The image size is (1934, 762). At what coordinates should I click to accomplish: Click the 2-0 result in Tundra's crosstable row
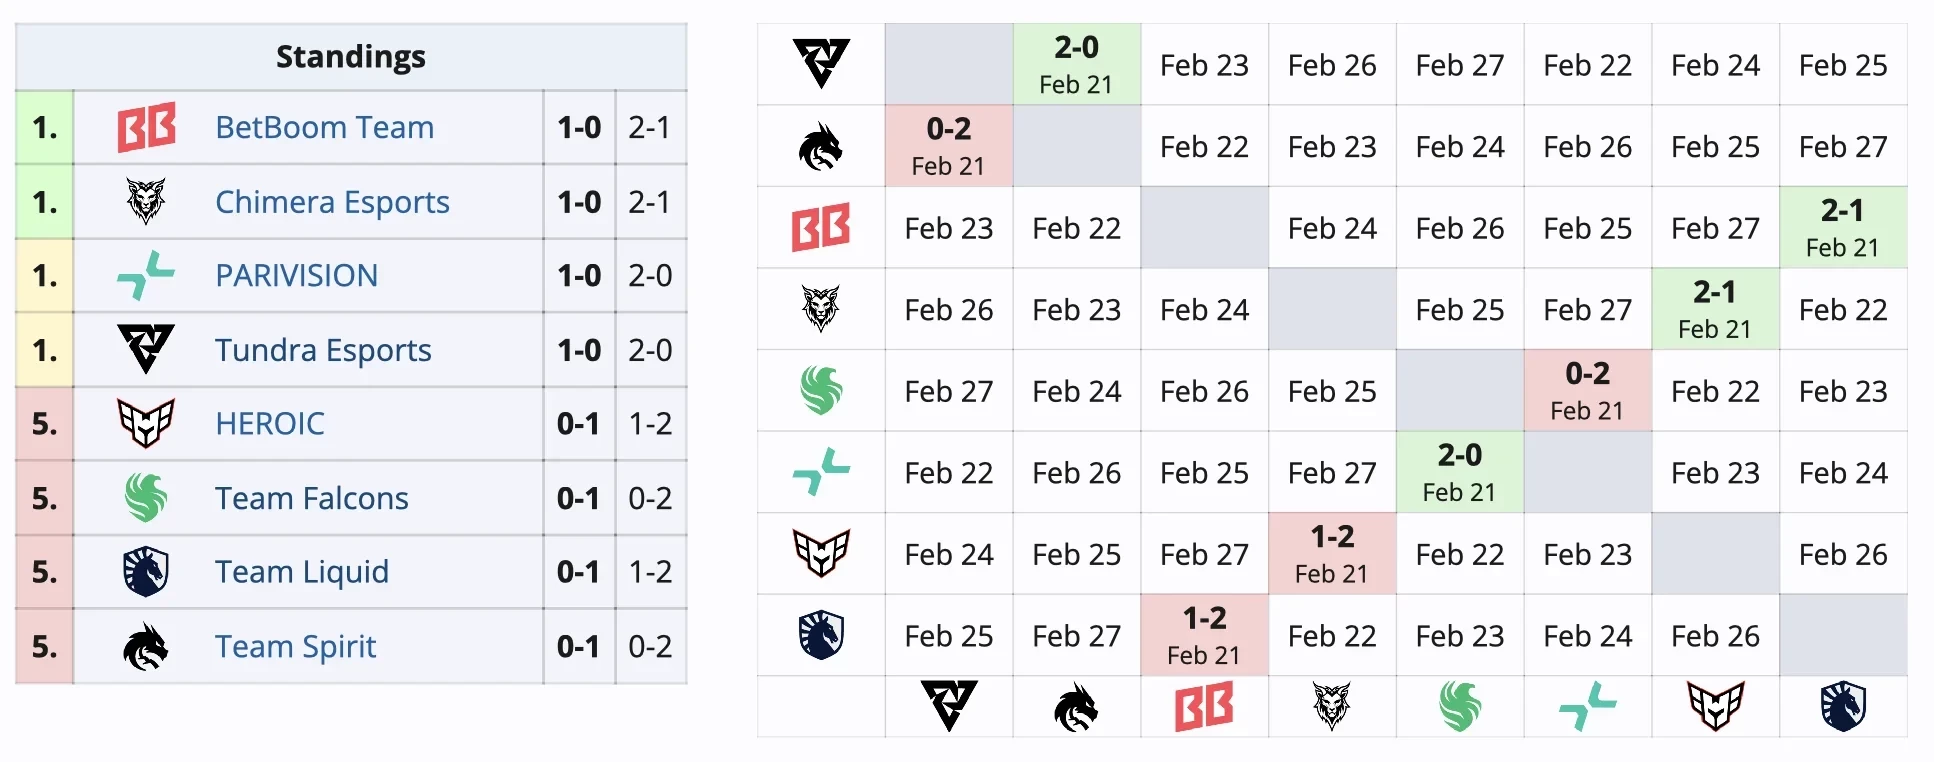(1076, 48)
